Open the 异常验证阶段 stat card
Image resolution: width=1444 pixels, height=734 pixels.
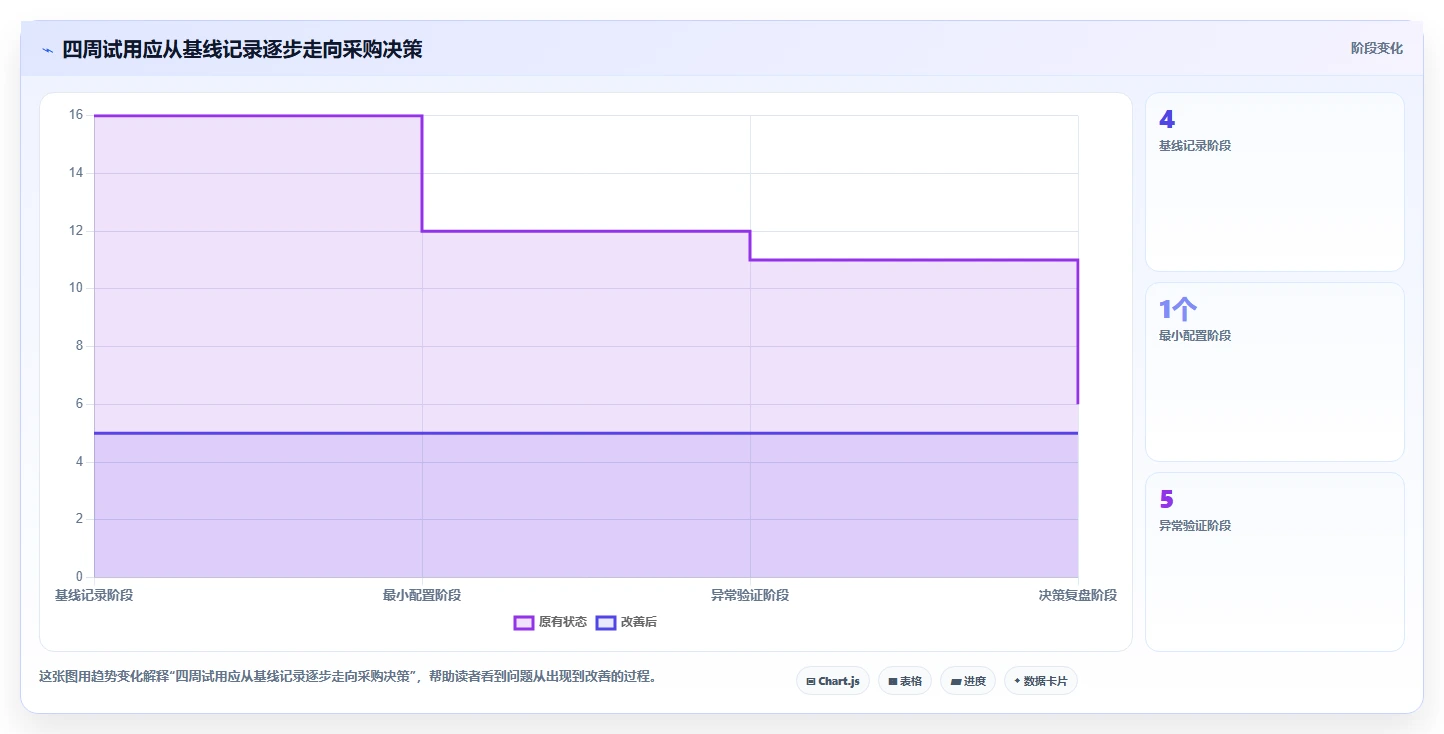tap(1275, 562)
